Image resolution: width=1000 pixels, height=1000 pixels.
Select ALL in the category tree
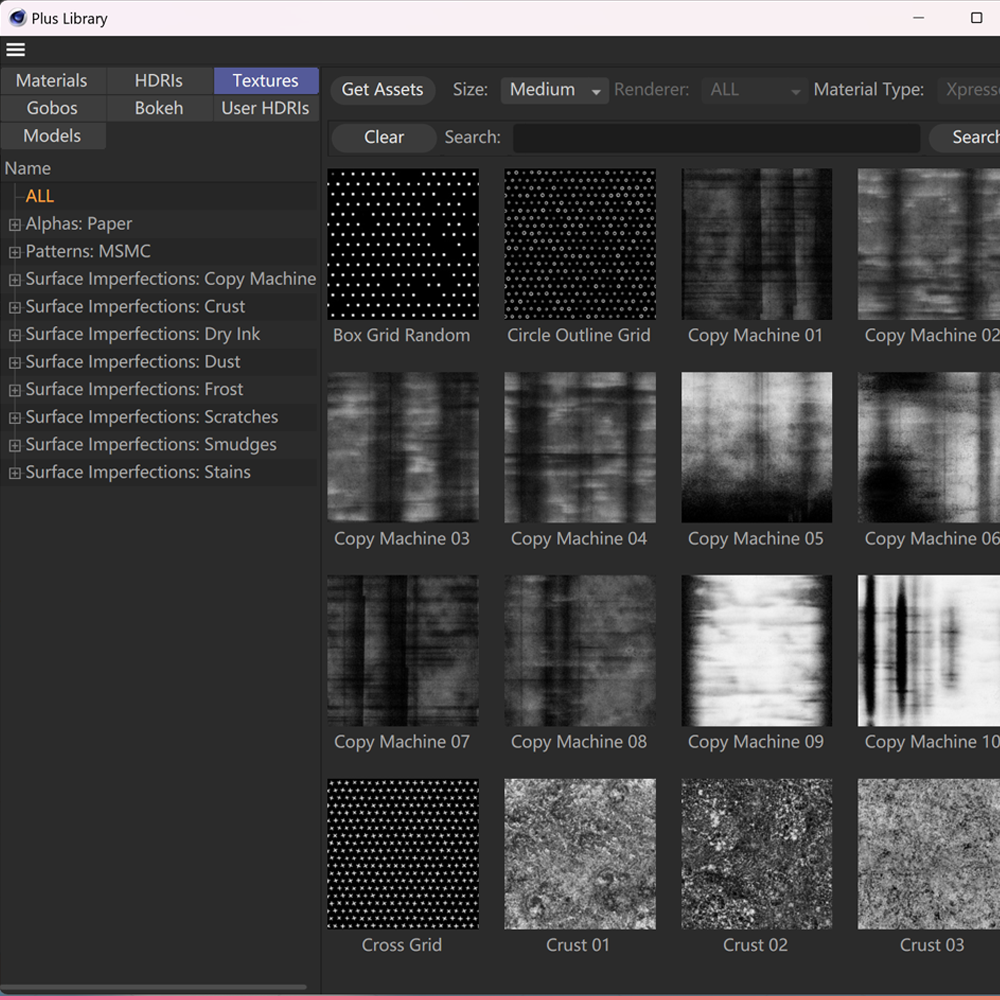click(x=40, y=197)
